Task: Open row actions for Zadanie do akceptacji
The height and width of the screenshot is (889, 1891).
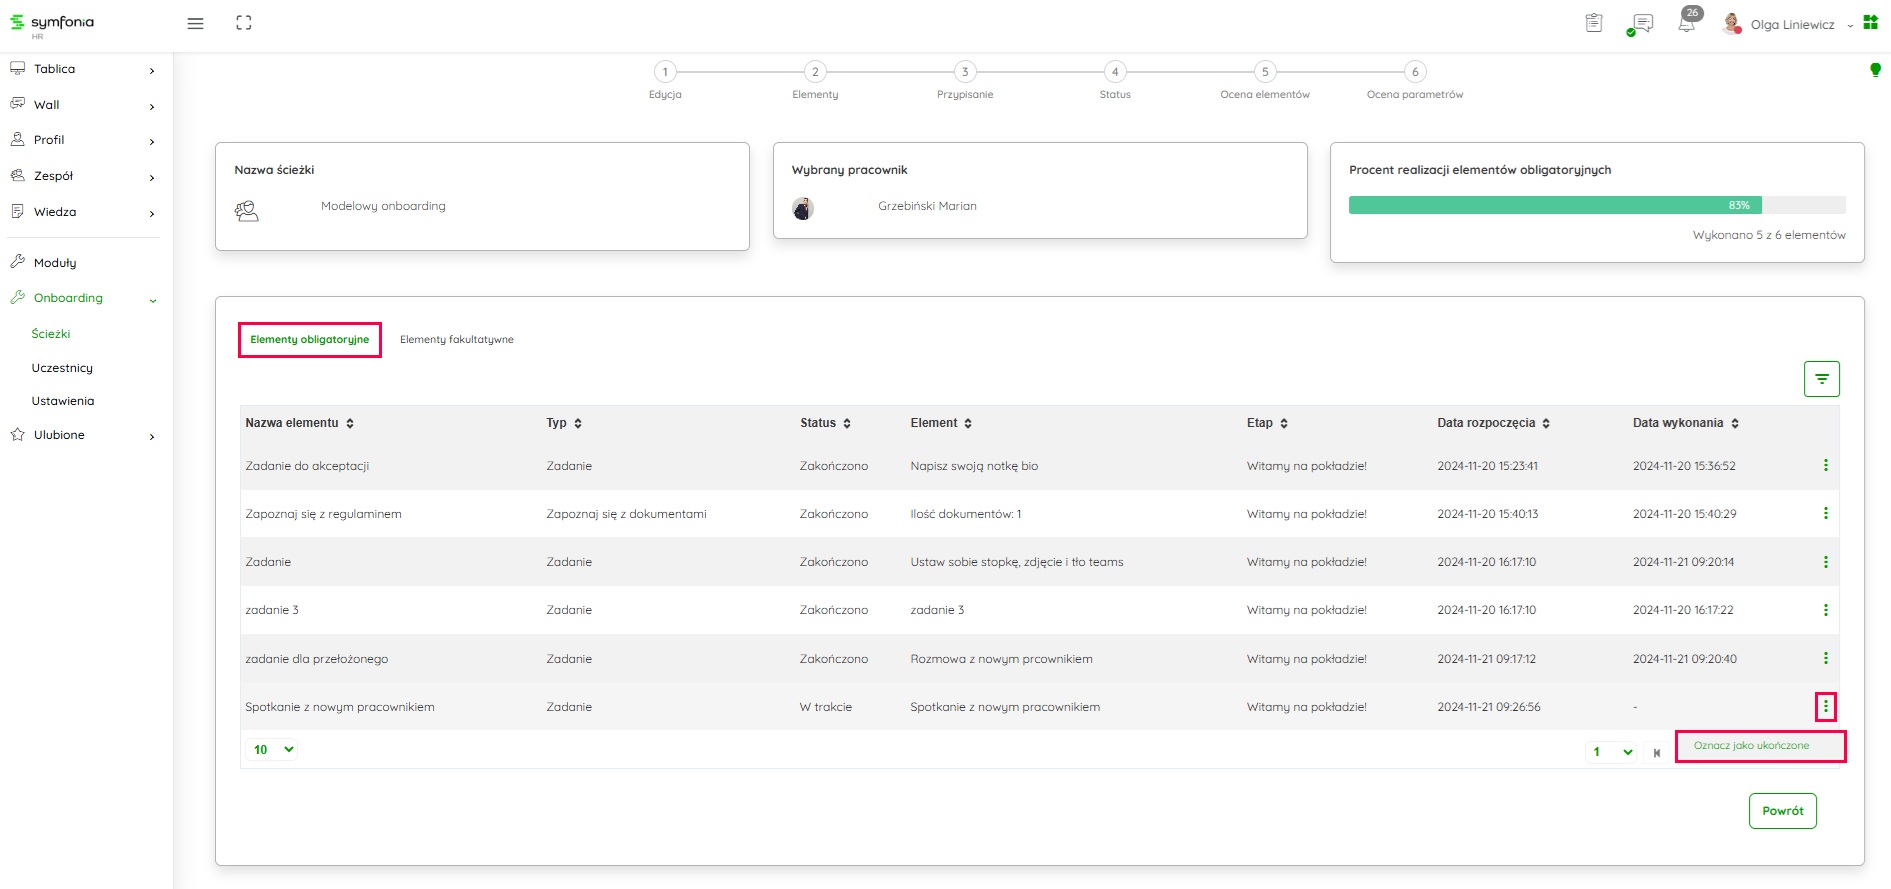Action: coord(1825,466)
